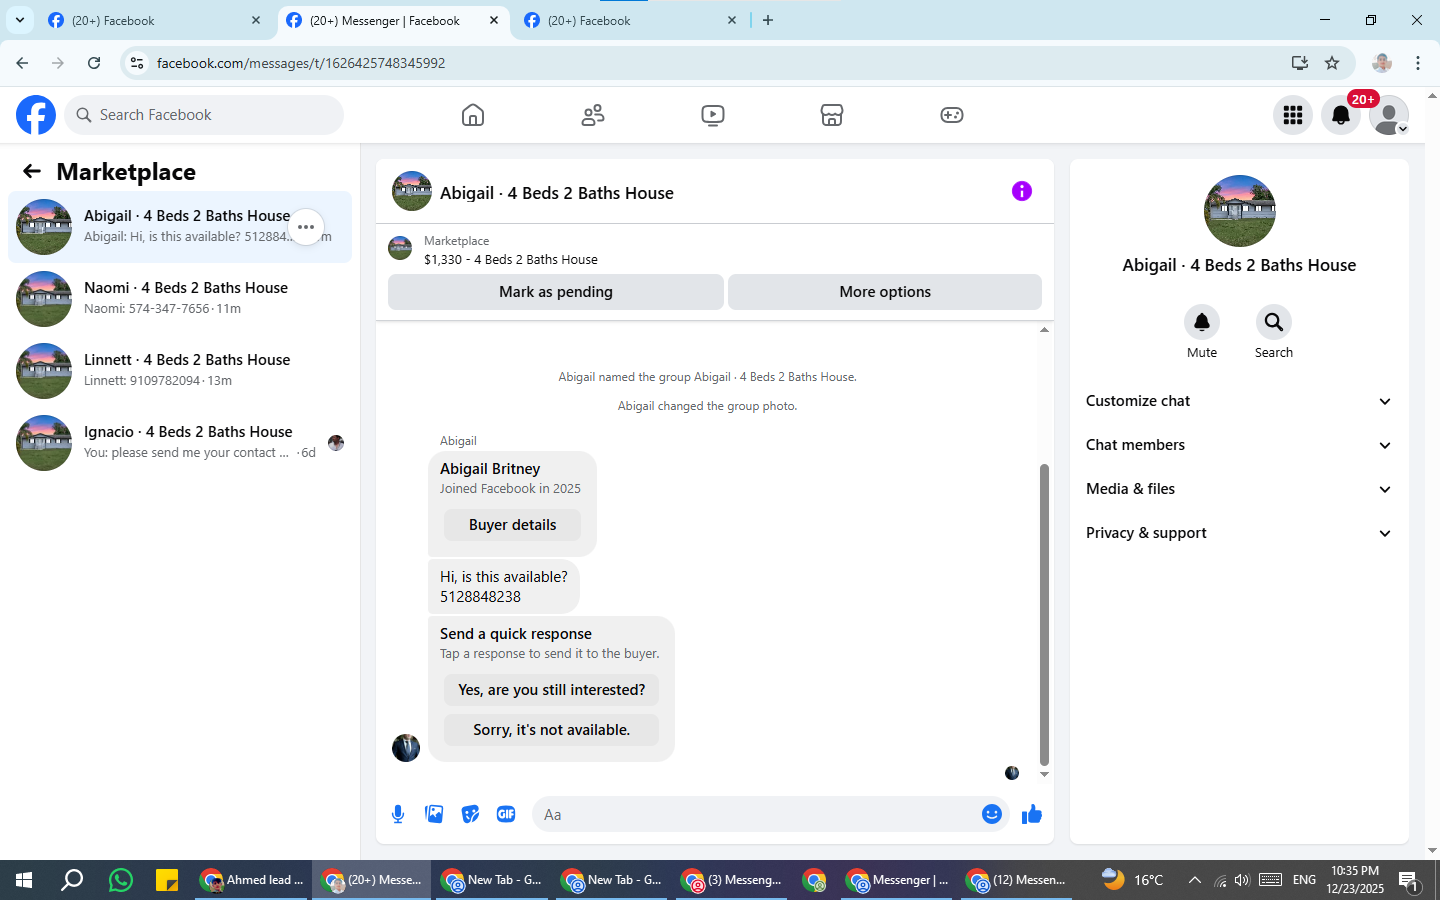Open the Video (Watch) icon

coord(713,115)
